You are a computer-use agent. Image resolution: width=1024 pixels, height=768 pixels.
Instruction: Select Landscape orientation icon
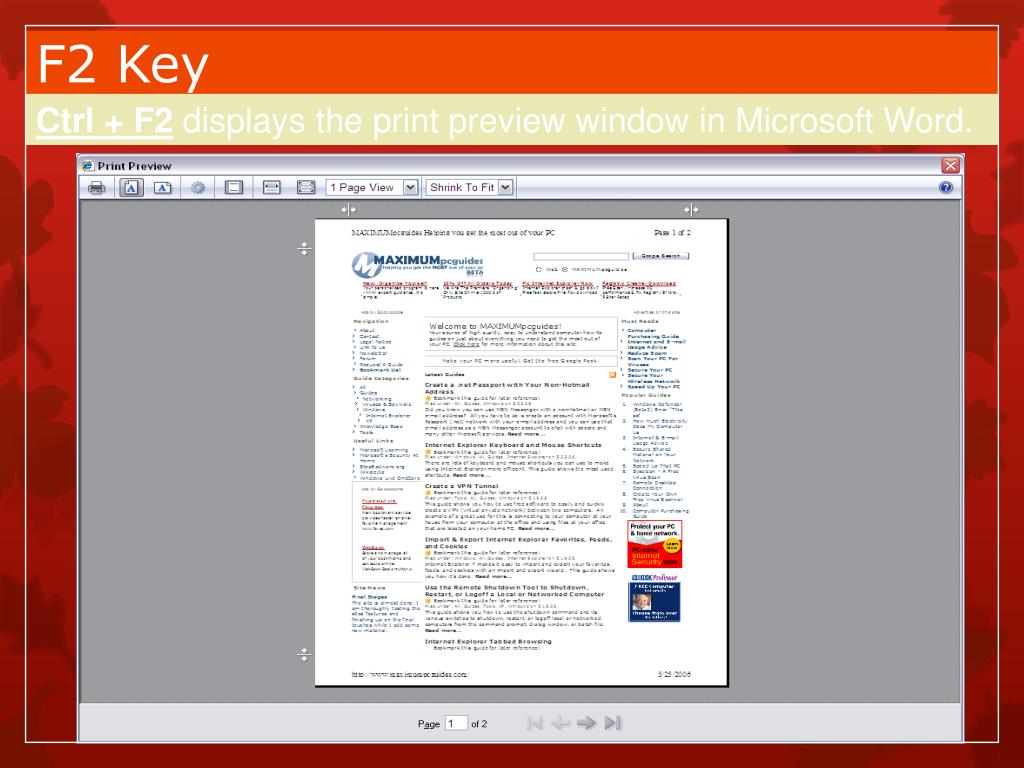point(163,188)
